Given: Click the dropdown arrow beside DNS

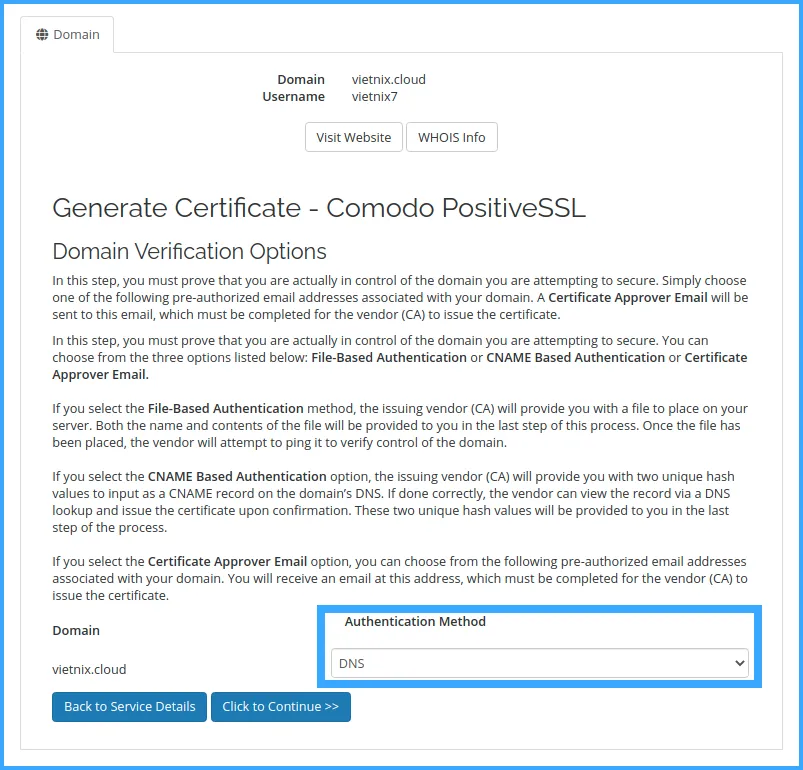Looking at the screenshot, I should (x=739, y=662).
